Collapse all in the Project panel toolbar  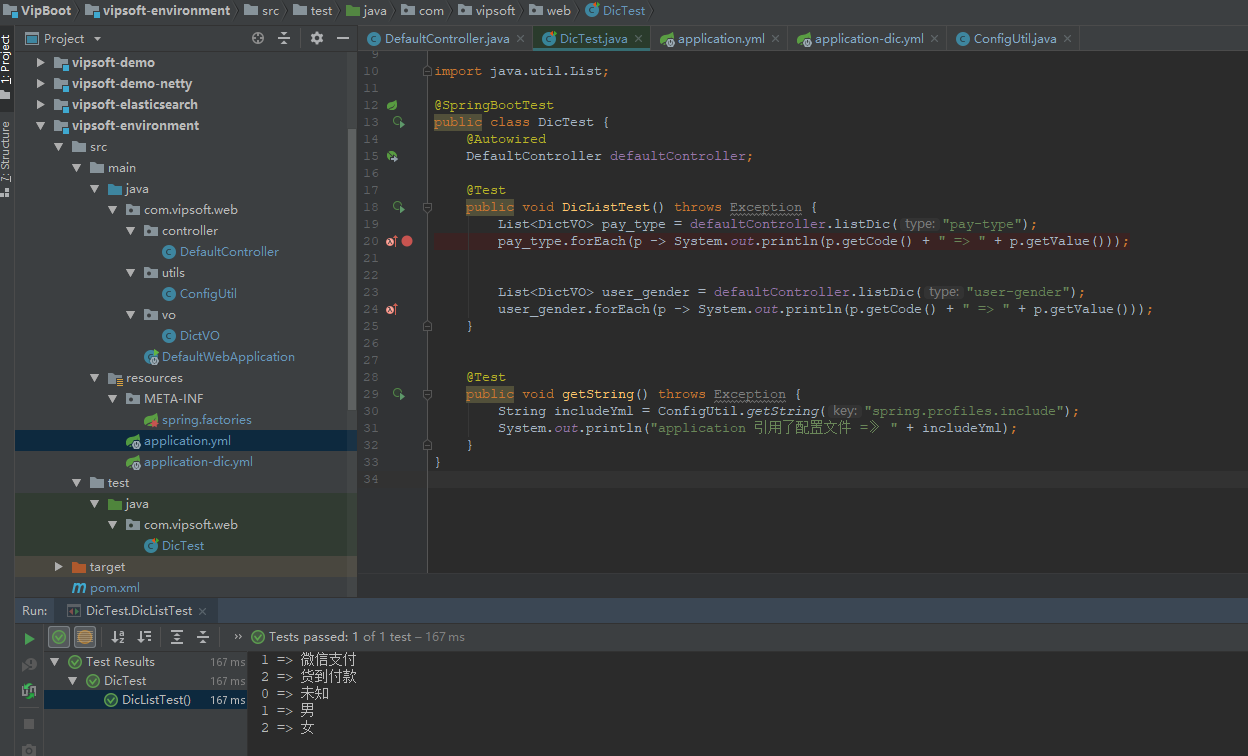point(284,38)
